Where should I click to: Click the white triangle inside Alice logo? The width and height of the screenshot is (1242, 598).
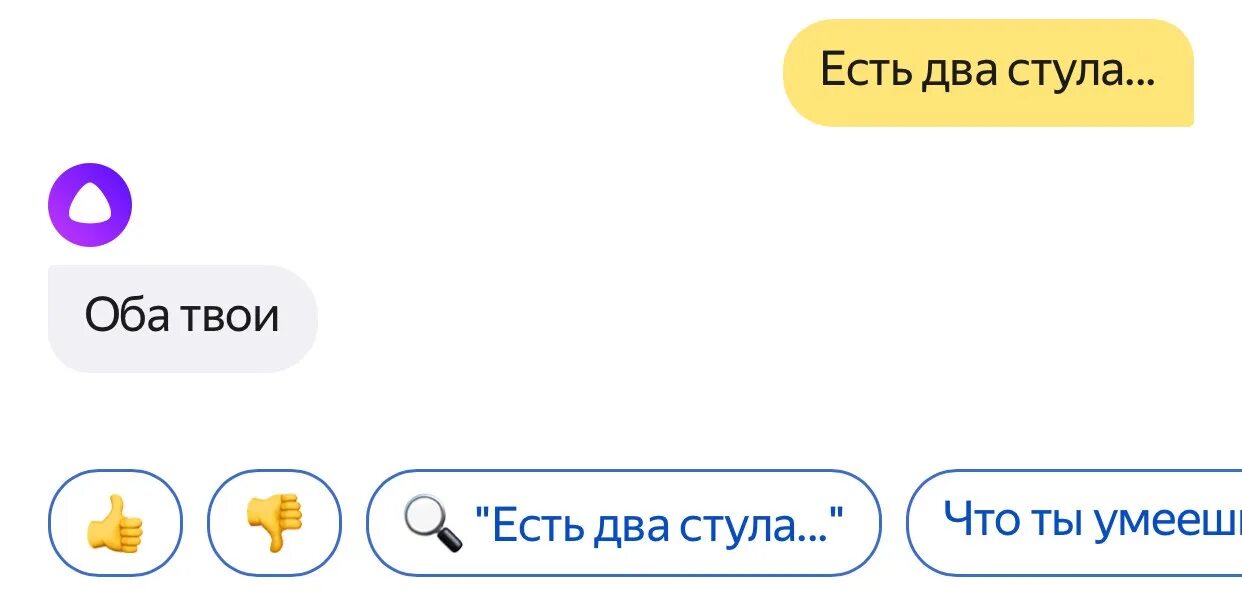tap(90, 208)
